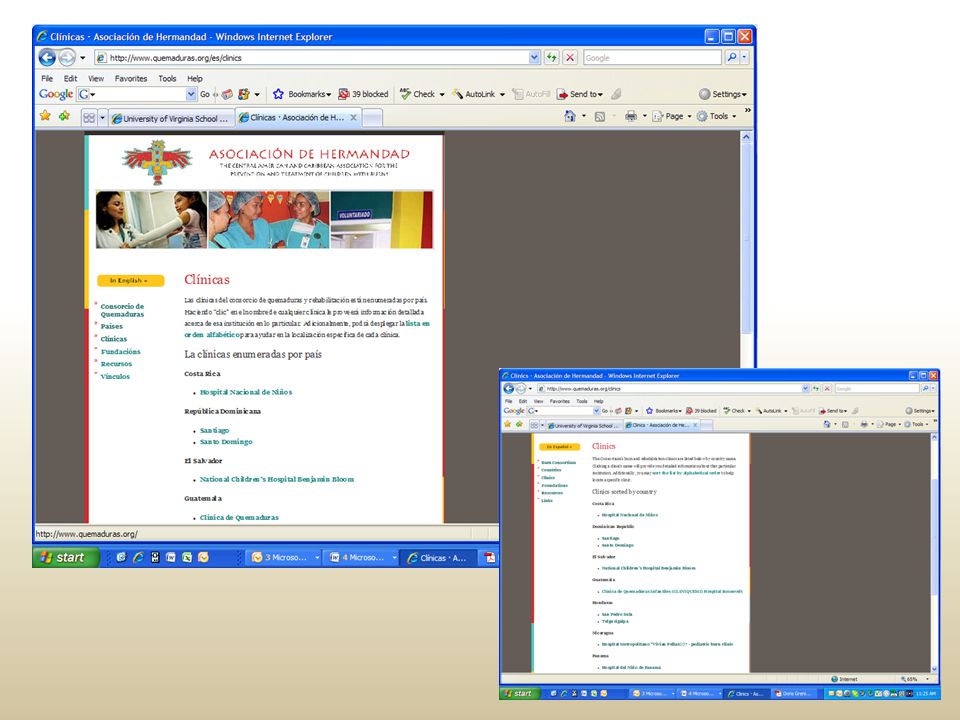Click PDF icon at end of Clínicas taskbar
This screenshot has height=720, width=960.
coord(490,557)
